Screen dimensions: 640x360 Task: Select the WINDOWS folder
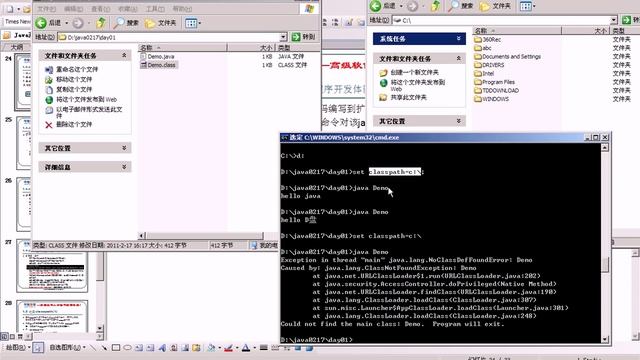coord(491,99)
